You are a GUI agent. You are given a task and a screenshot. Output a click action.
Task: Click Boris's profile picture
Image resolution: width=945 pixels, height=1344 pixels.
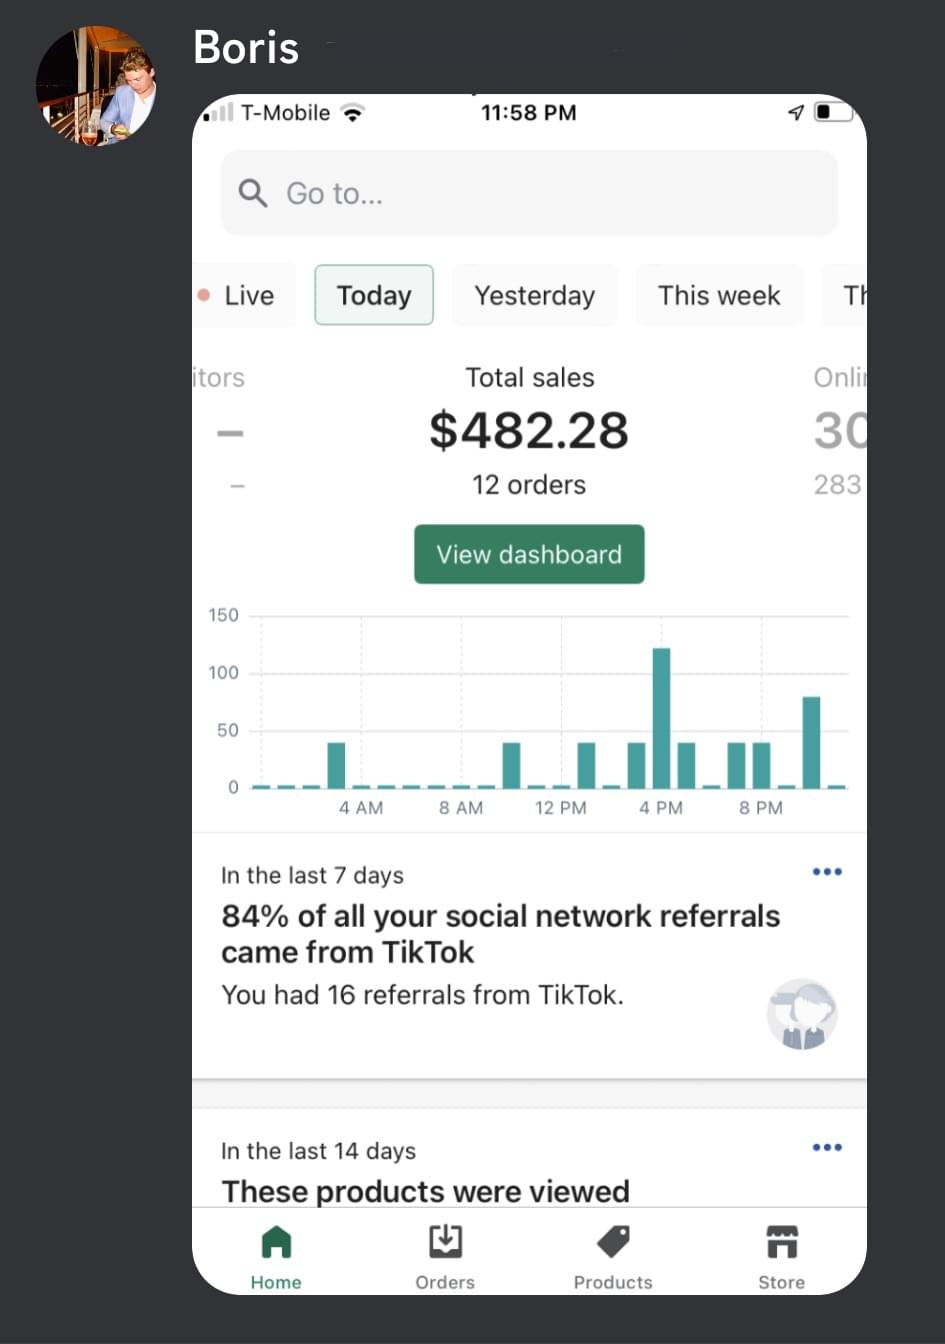click(96, 86)
